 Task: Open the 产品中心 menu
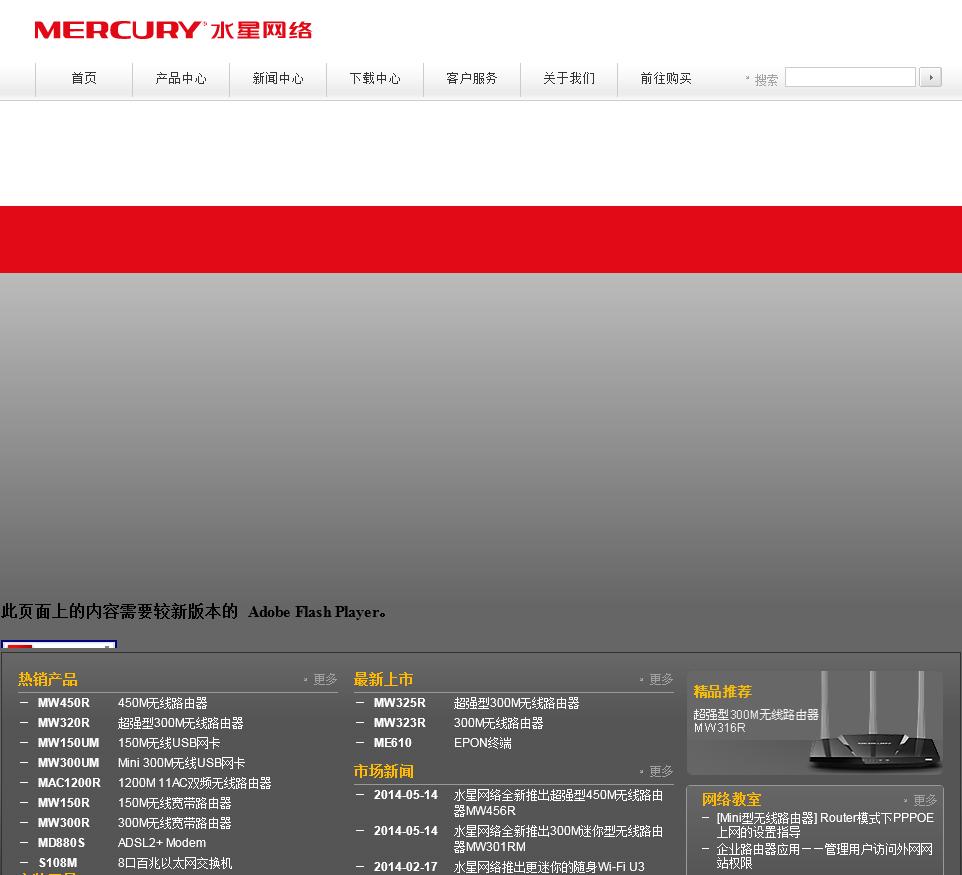tap(181, 79)
